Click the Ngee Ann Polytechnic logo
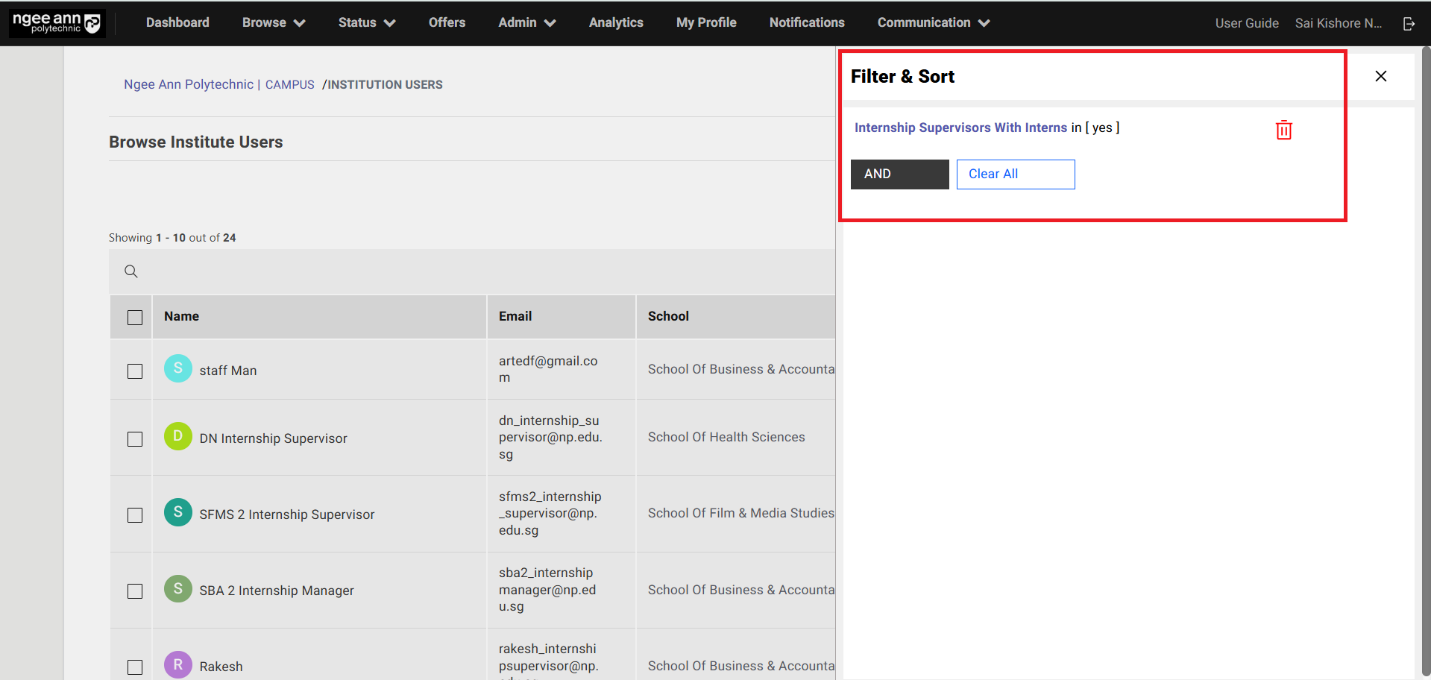 [x=57, y=23]
